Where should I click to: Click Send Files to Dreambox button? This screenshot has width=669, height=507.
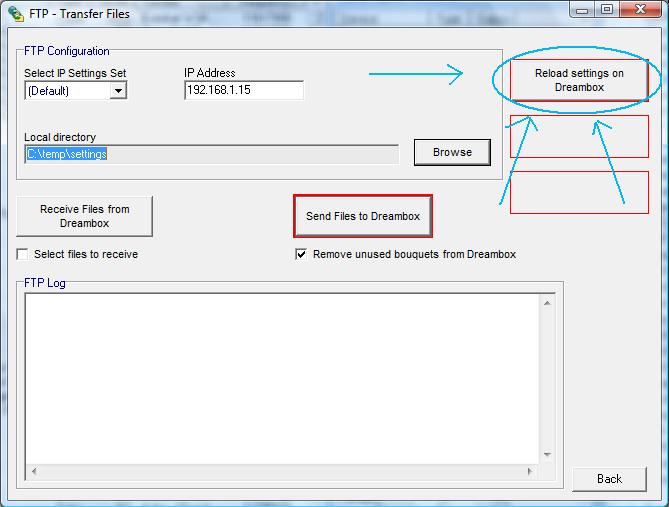363,216
